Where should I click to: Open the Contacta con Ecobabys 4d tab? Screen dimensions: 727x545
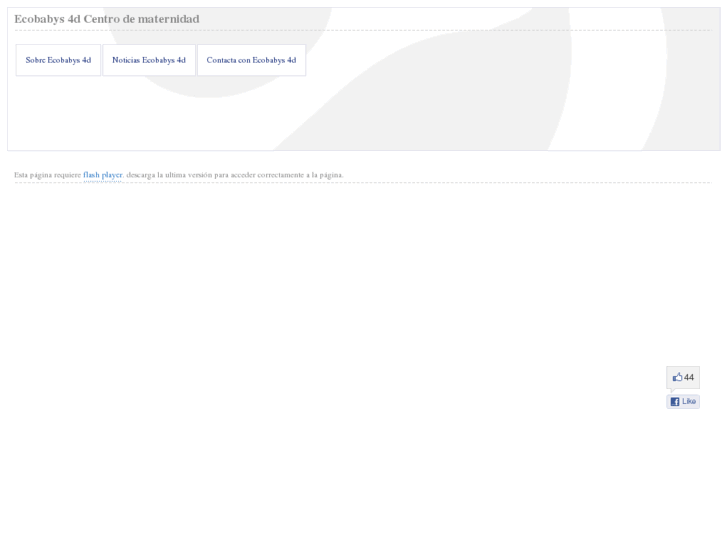(251, 60)
